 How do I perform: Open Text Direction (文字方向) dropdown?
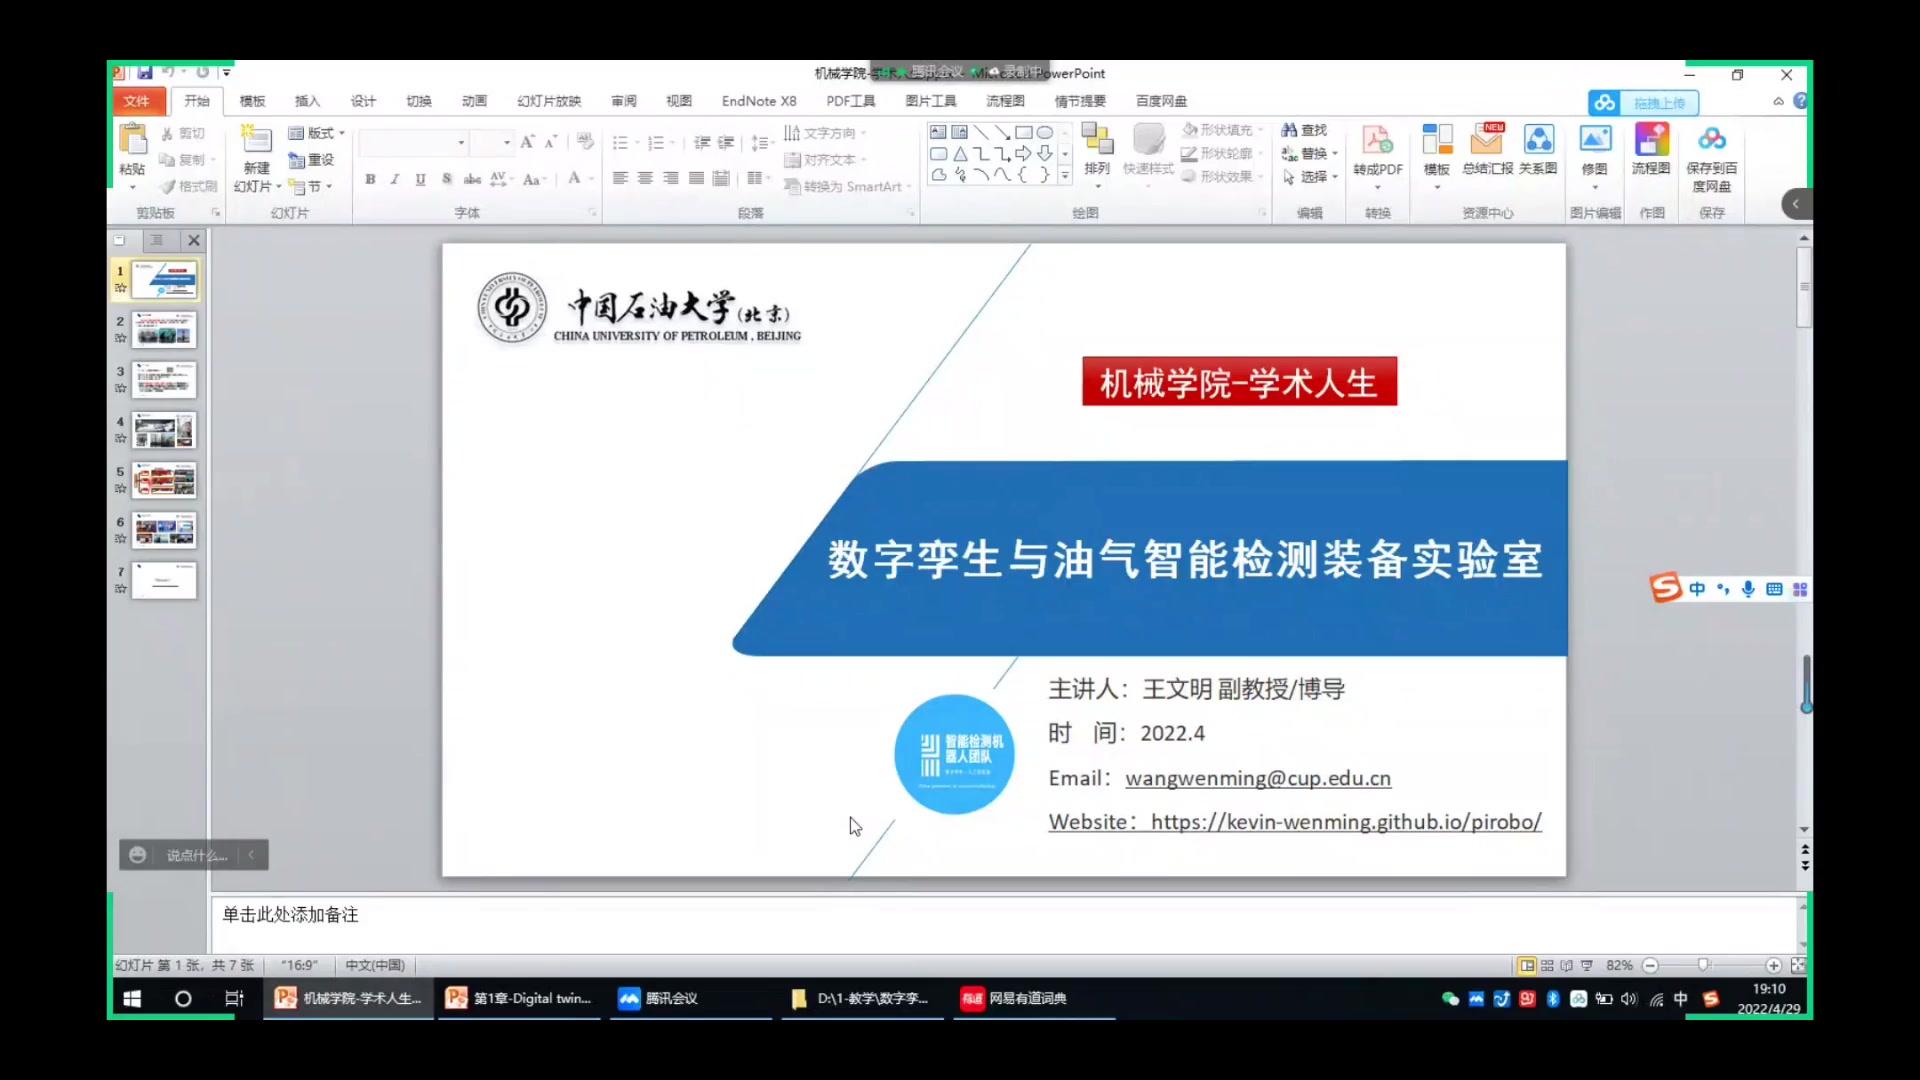(x=826, y=133)
